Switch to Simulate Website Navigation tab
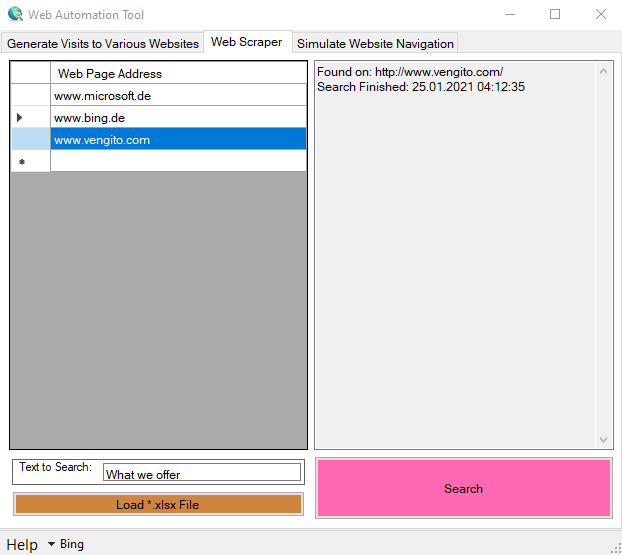622x555 pixels. coord(375,43)
